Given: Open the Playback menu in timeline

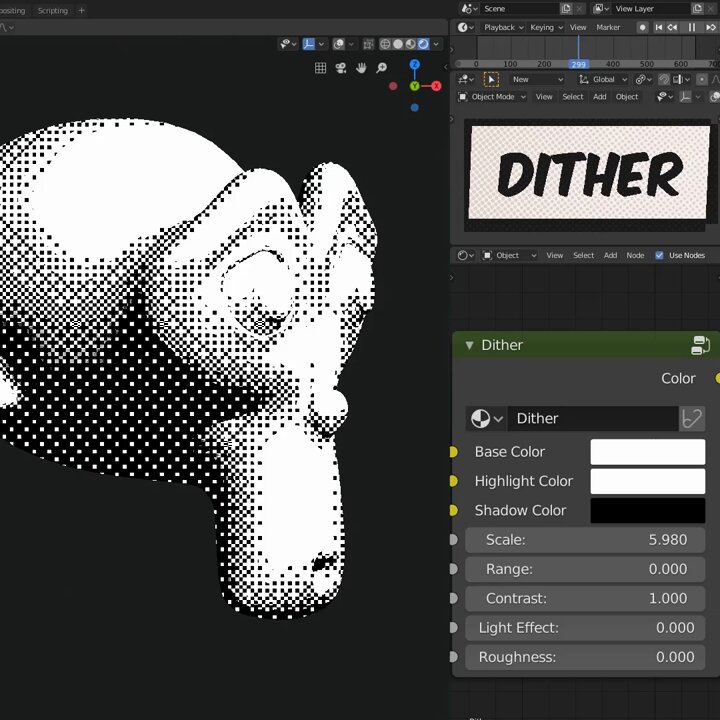Looking at the screenshot, I should (x=503, y=28).
